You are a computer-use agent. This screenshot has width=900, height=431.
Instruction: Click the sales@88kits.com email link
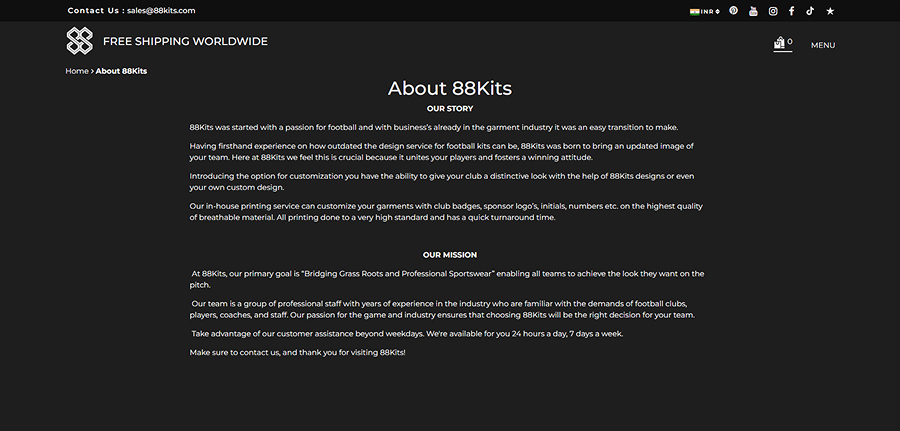pos(161,10)
